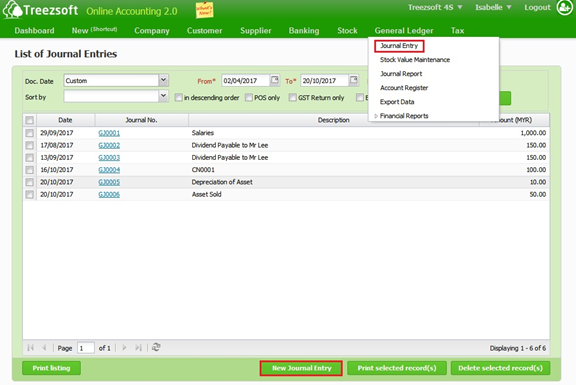Jump to first page arrow icon

point(30,348)
